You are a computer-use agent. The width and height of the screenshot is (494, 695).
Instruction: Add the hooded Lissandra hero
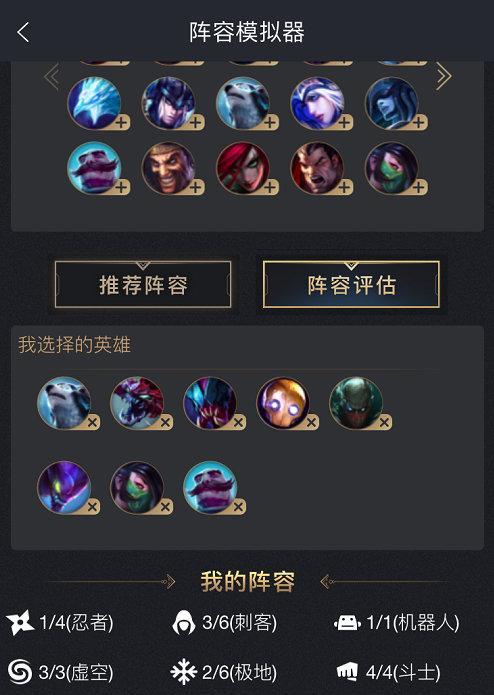[x=419, y=122]
